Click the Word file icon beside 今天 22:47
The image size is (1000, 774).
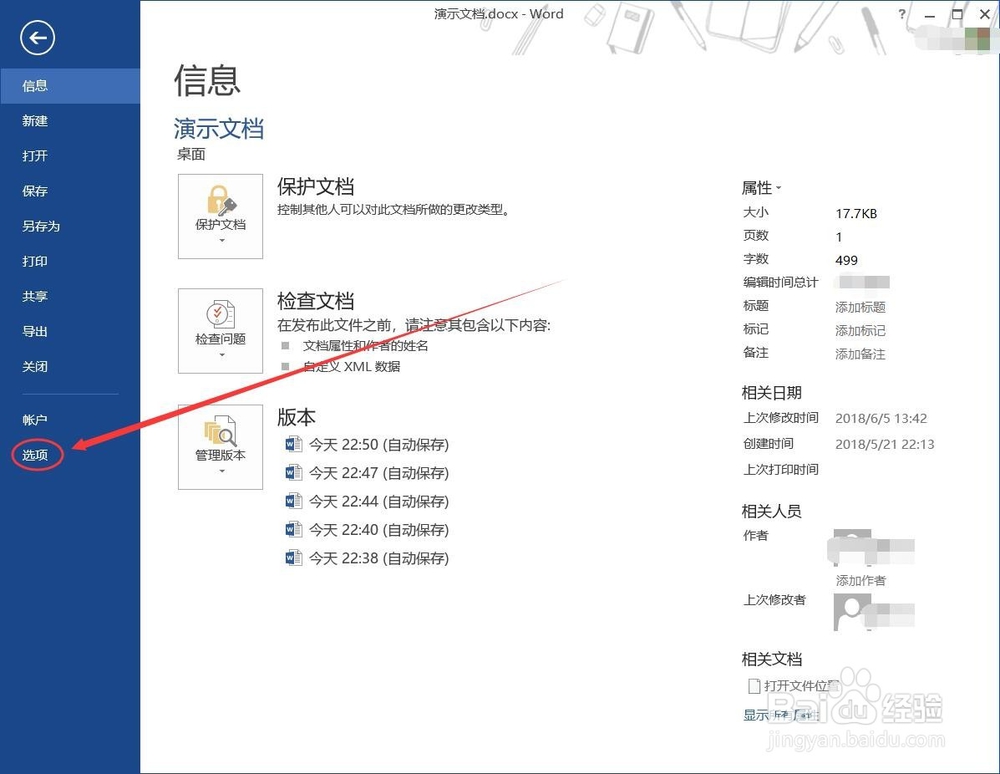pos(293,472)
